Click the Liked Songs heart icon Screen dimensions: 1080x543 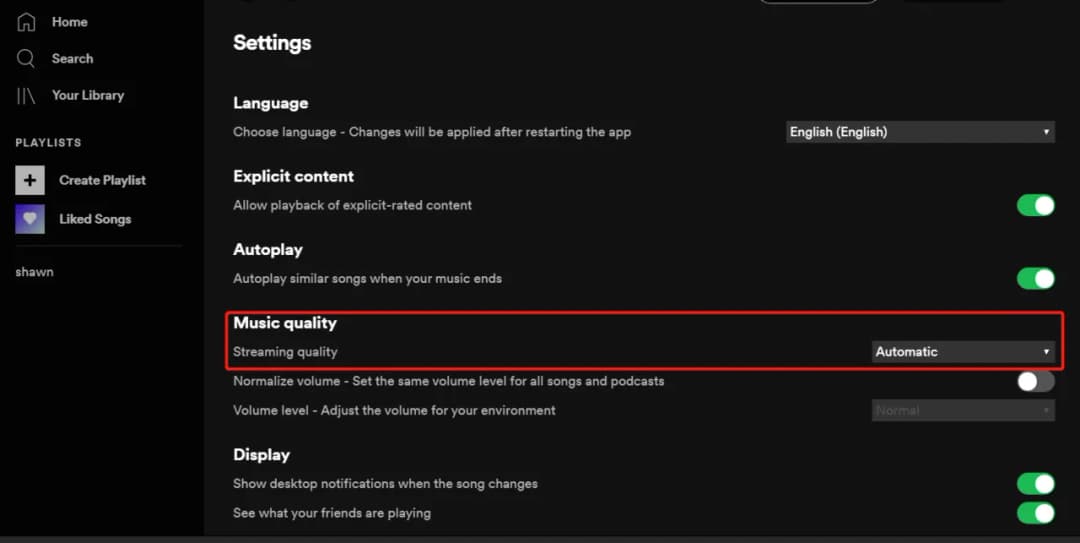coord(30,219)
